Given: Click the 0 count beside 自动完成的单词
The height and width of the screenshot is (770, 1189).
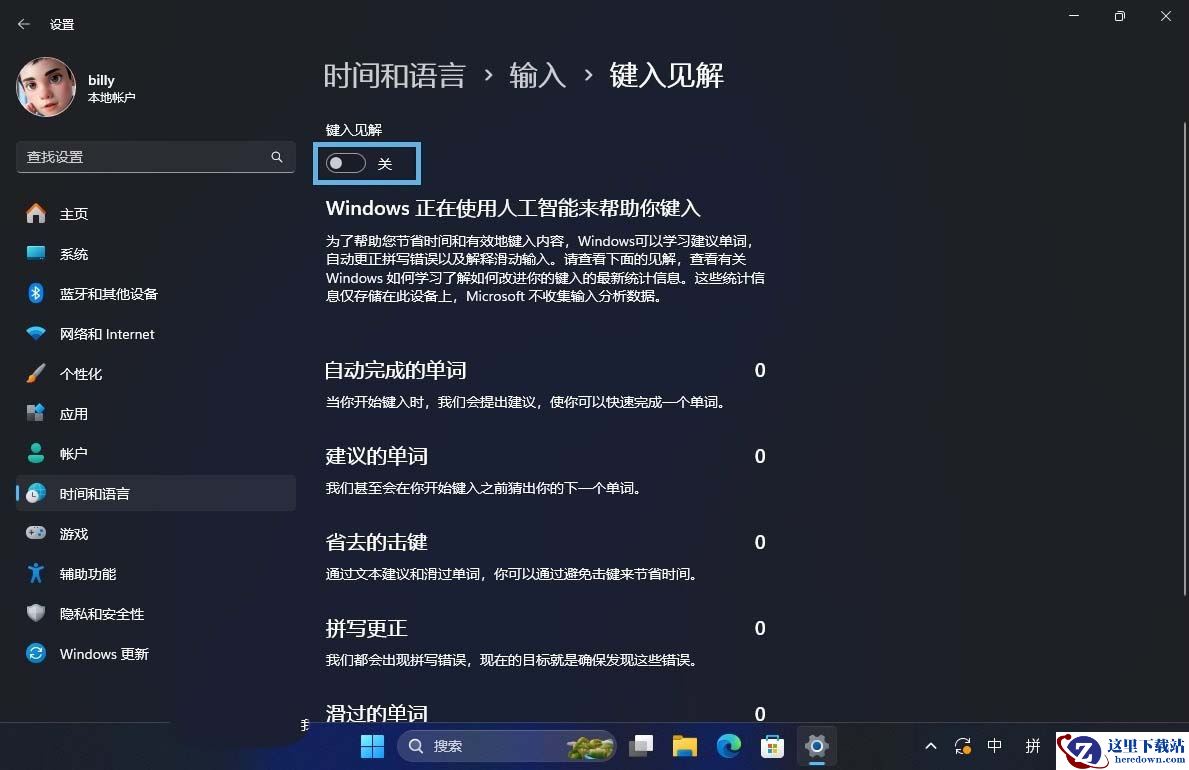Looking at the screenshot, I should coord(760,370).
